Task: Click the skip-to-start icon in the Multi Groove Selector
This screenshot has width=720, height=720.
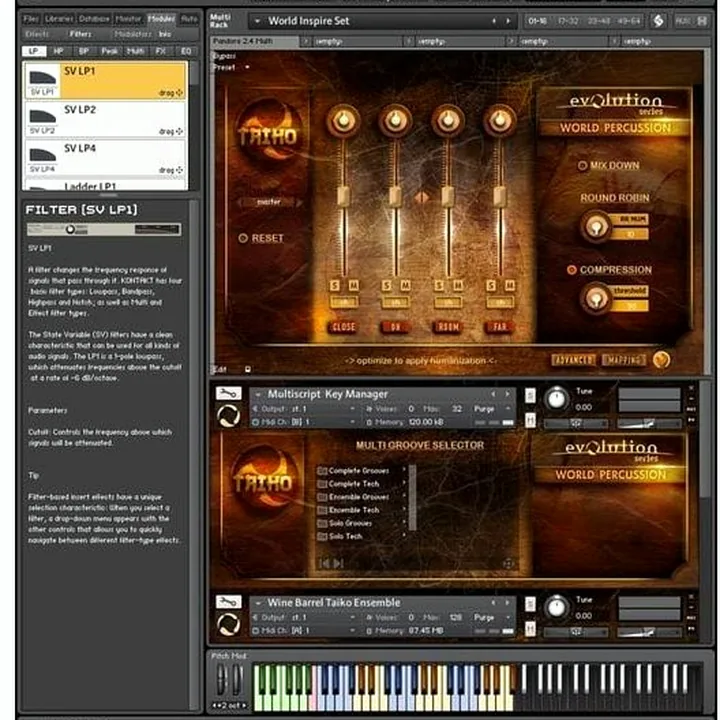Action: [324, 563]
